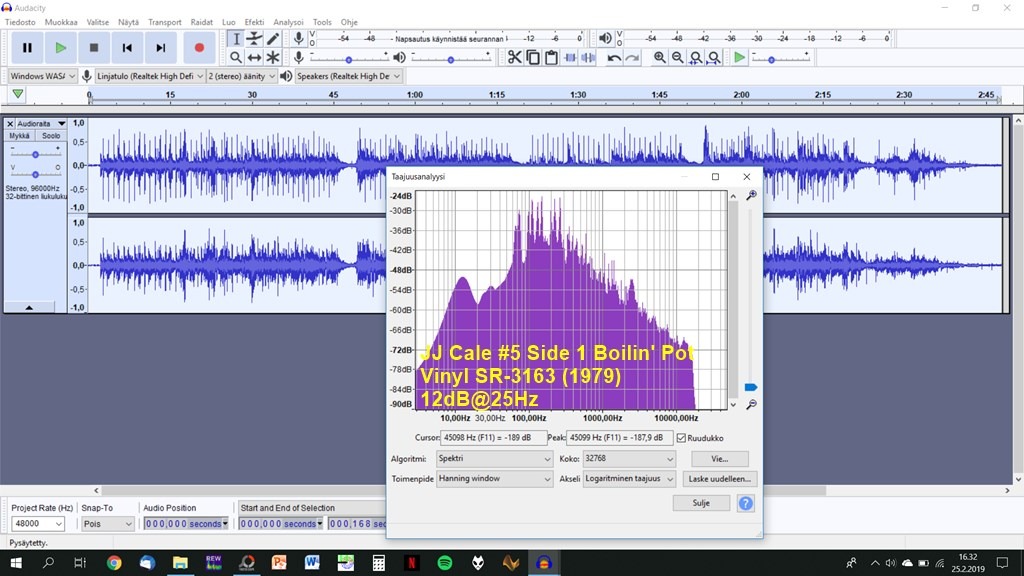Open the Linjatulo recording device dropdown

(x=150, y=76)
